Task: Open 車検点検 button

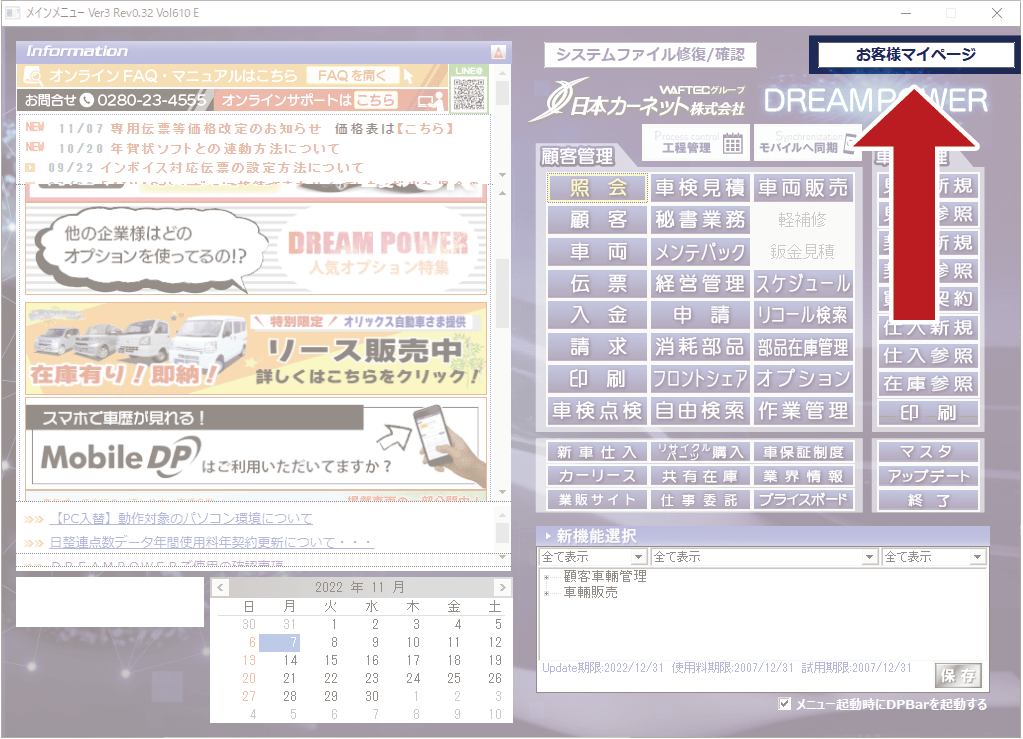Action: (x=598, y=411)
